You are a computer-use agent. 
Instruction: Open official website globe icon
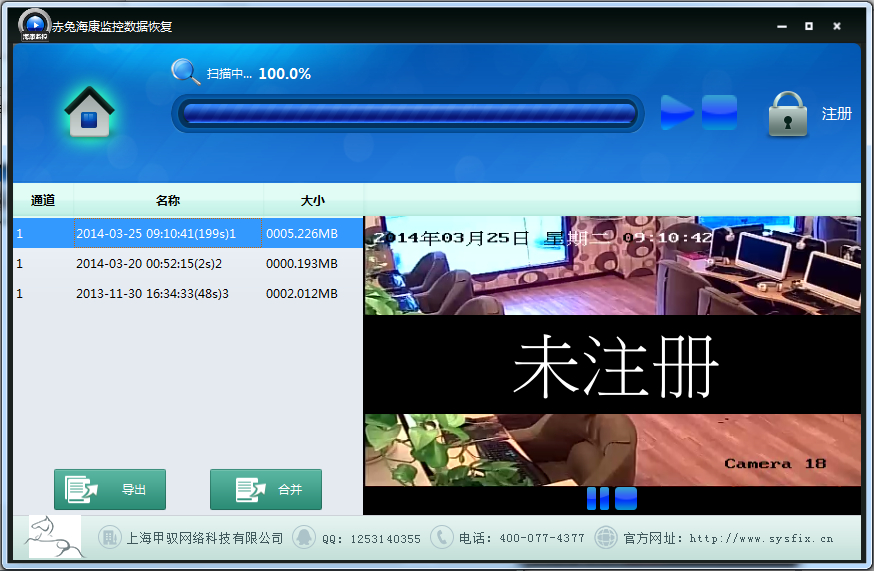point(606,538)
